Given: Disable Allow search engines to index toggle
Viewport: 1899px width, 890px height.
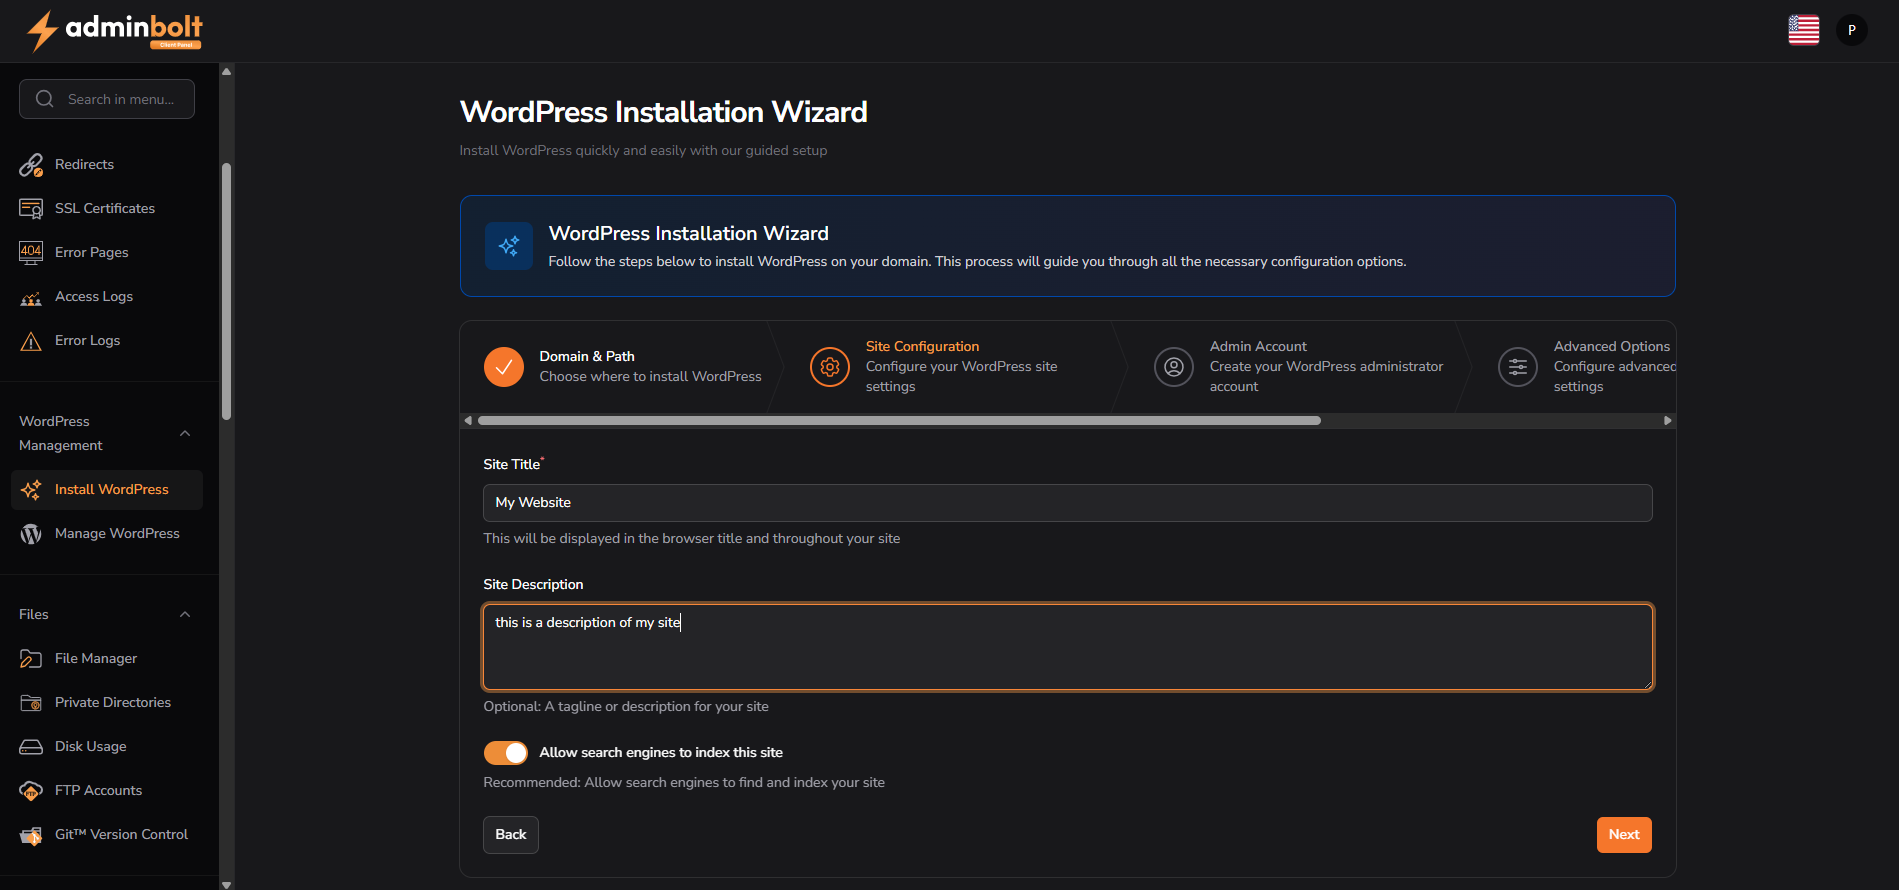Looking at the screenshot, I should [x=506, y=753].
